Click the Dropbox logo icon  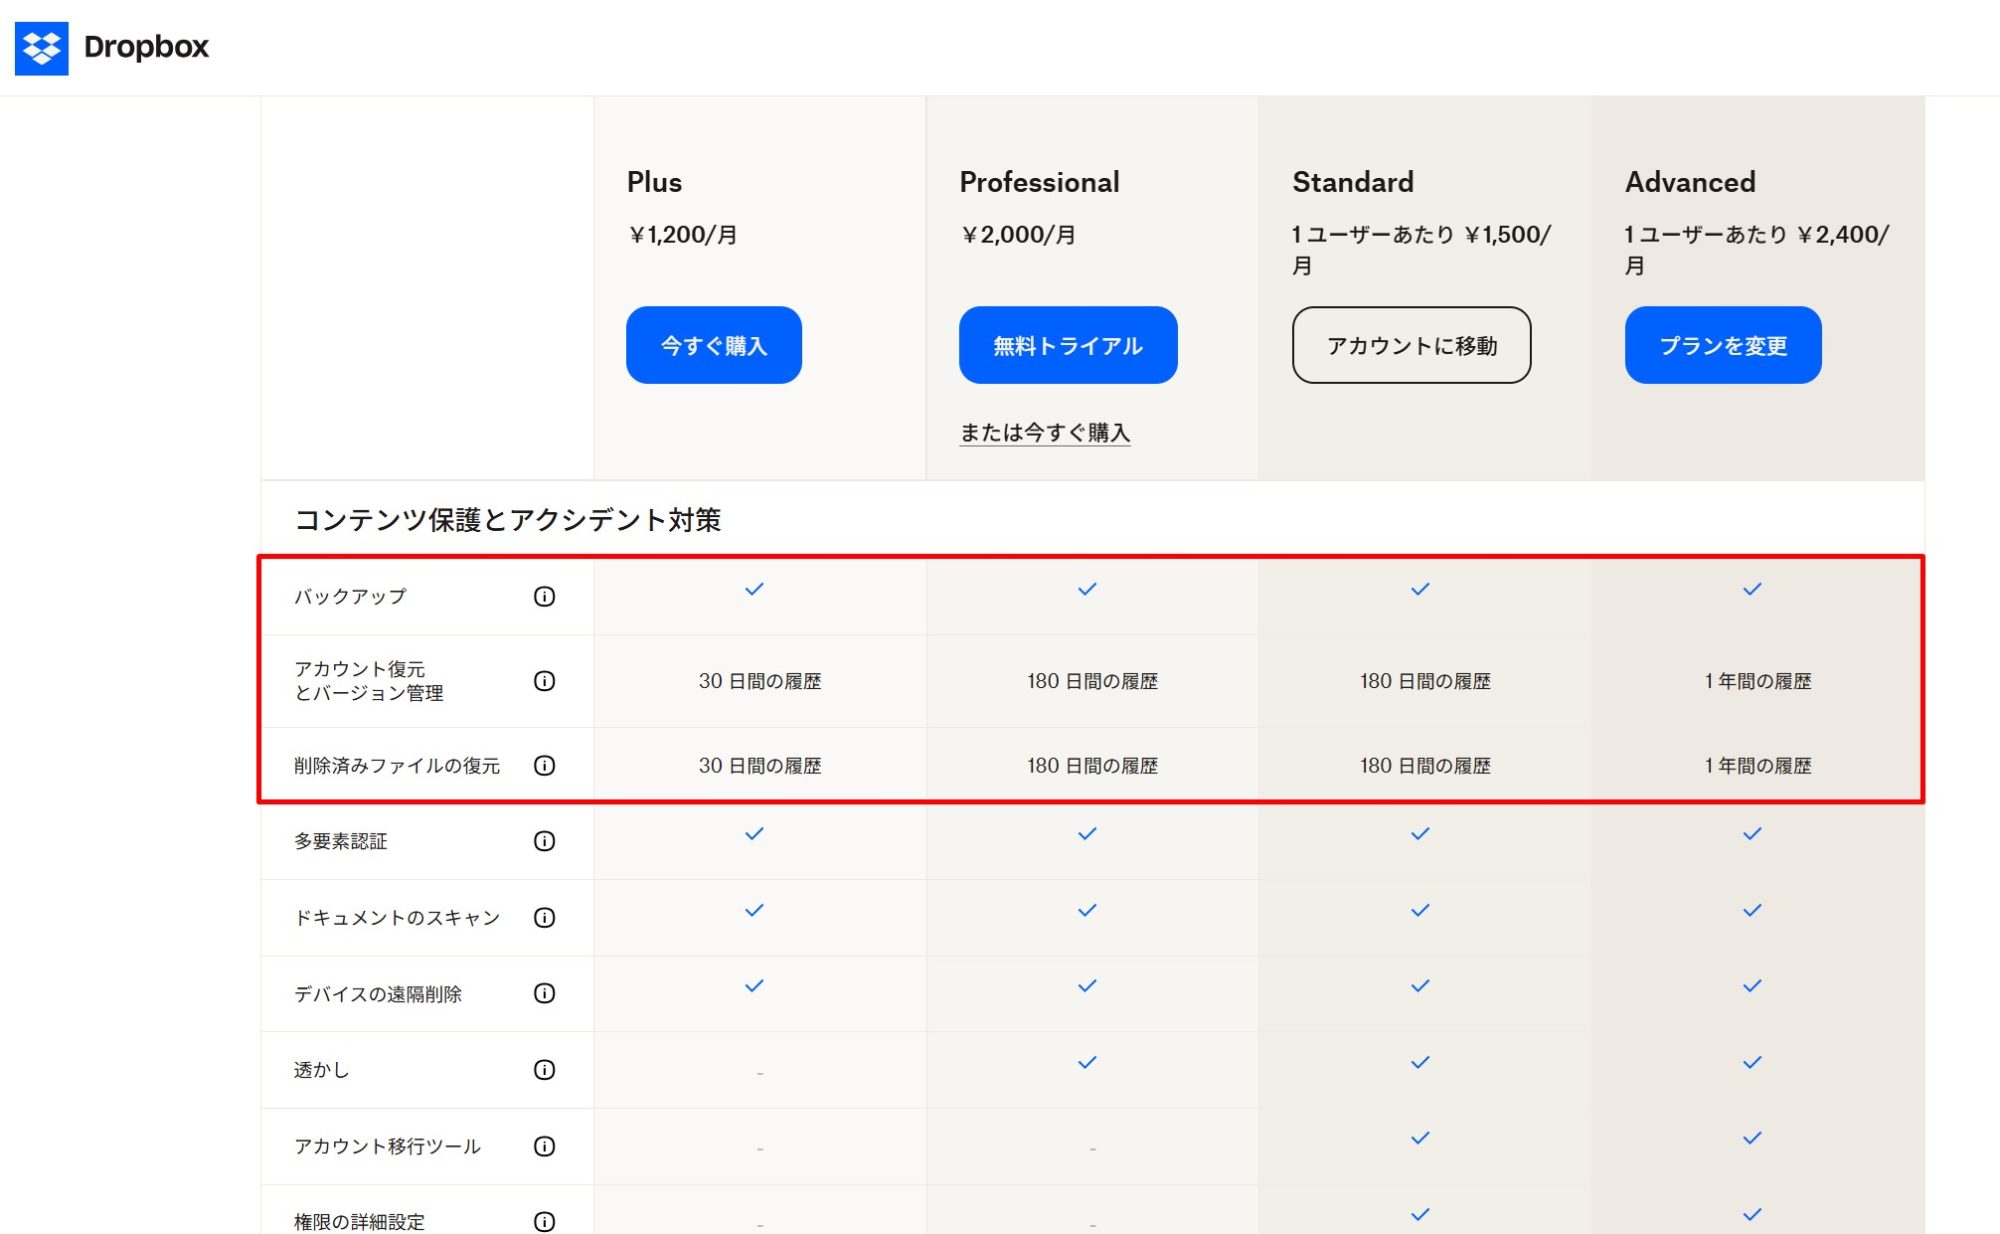point(41,47)
